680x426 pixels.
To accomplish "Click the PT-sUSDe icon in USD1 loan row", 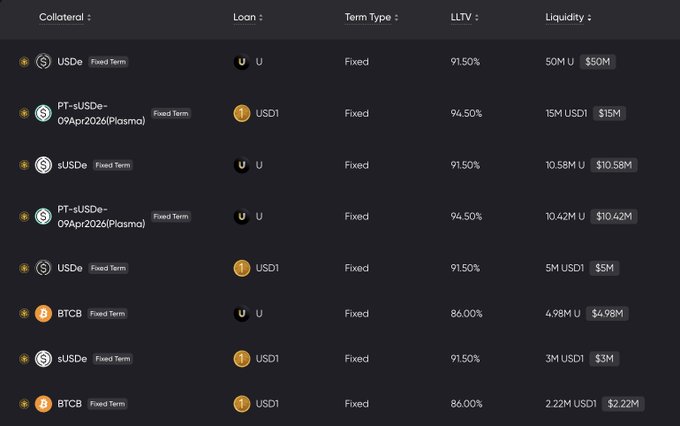I will [x=43, y=113].
